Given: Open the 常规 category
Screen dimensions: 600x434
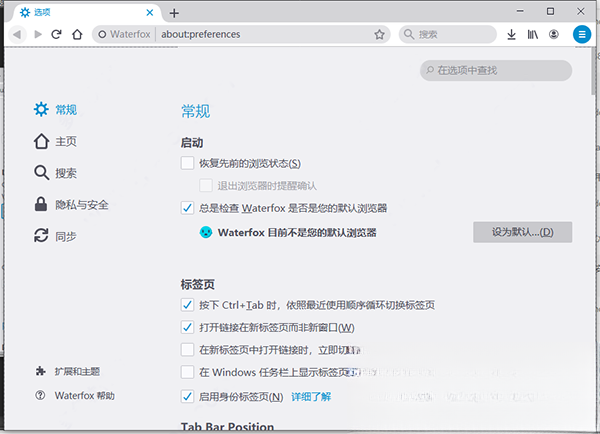Looking at the screenshot, I should [55, 109].
